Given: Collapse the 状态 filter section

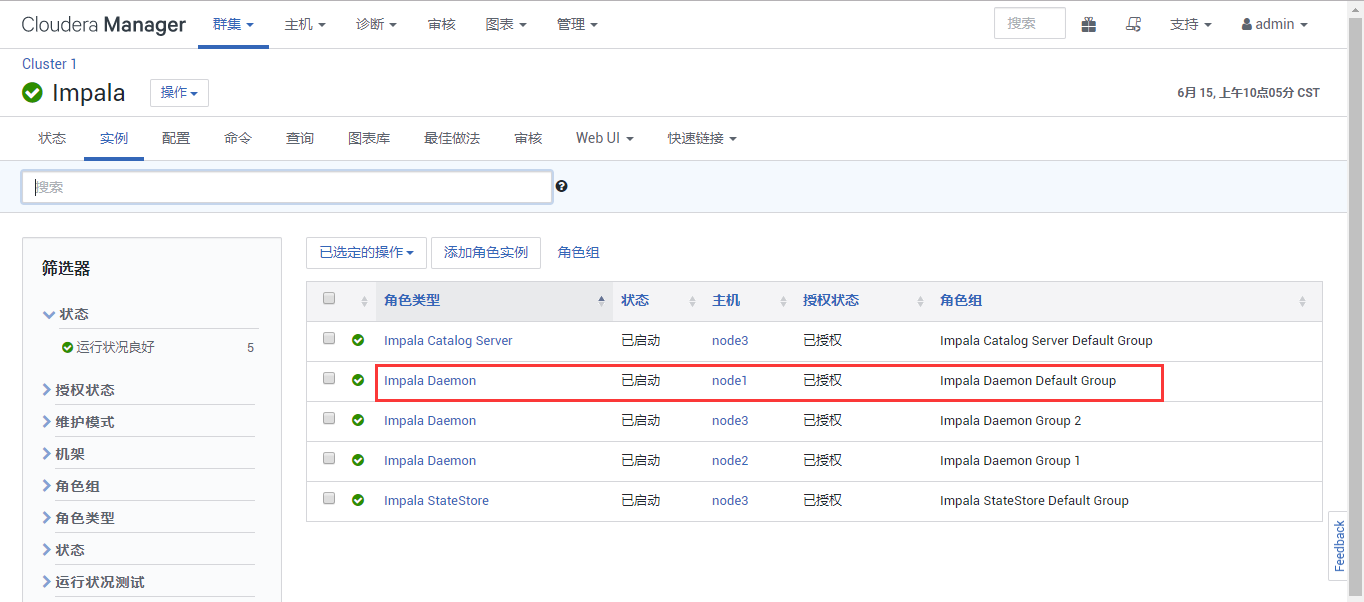Looking at the screenshot, I should tap(66, 314).
